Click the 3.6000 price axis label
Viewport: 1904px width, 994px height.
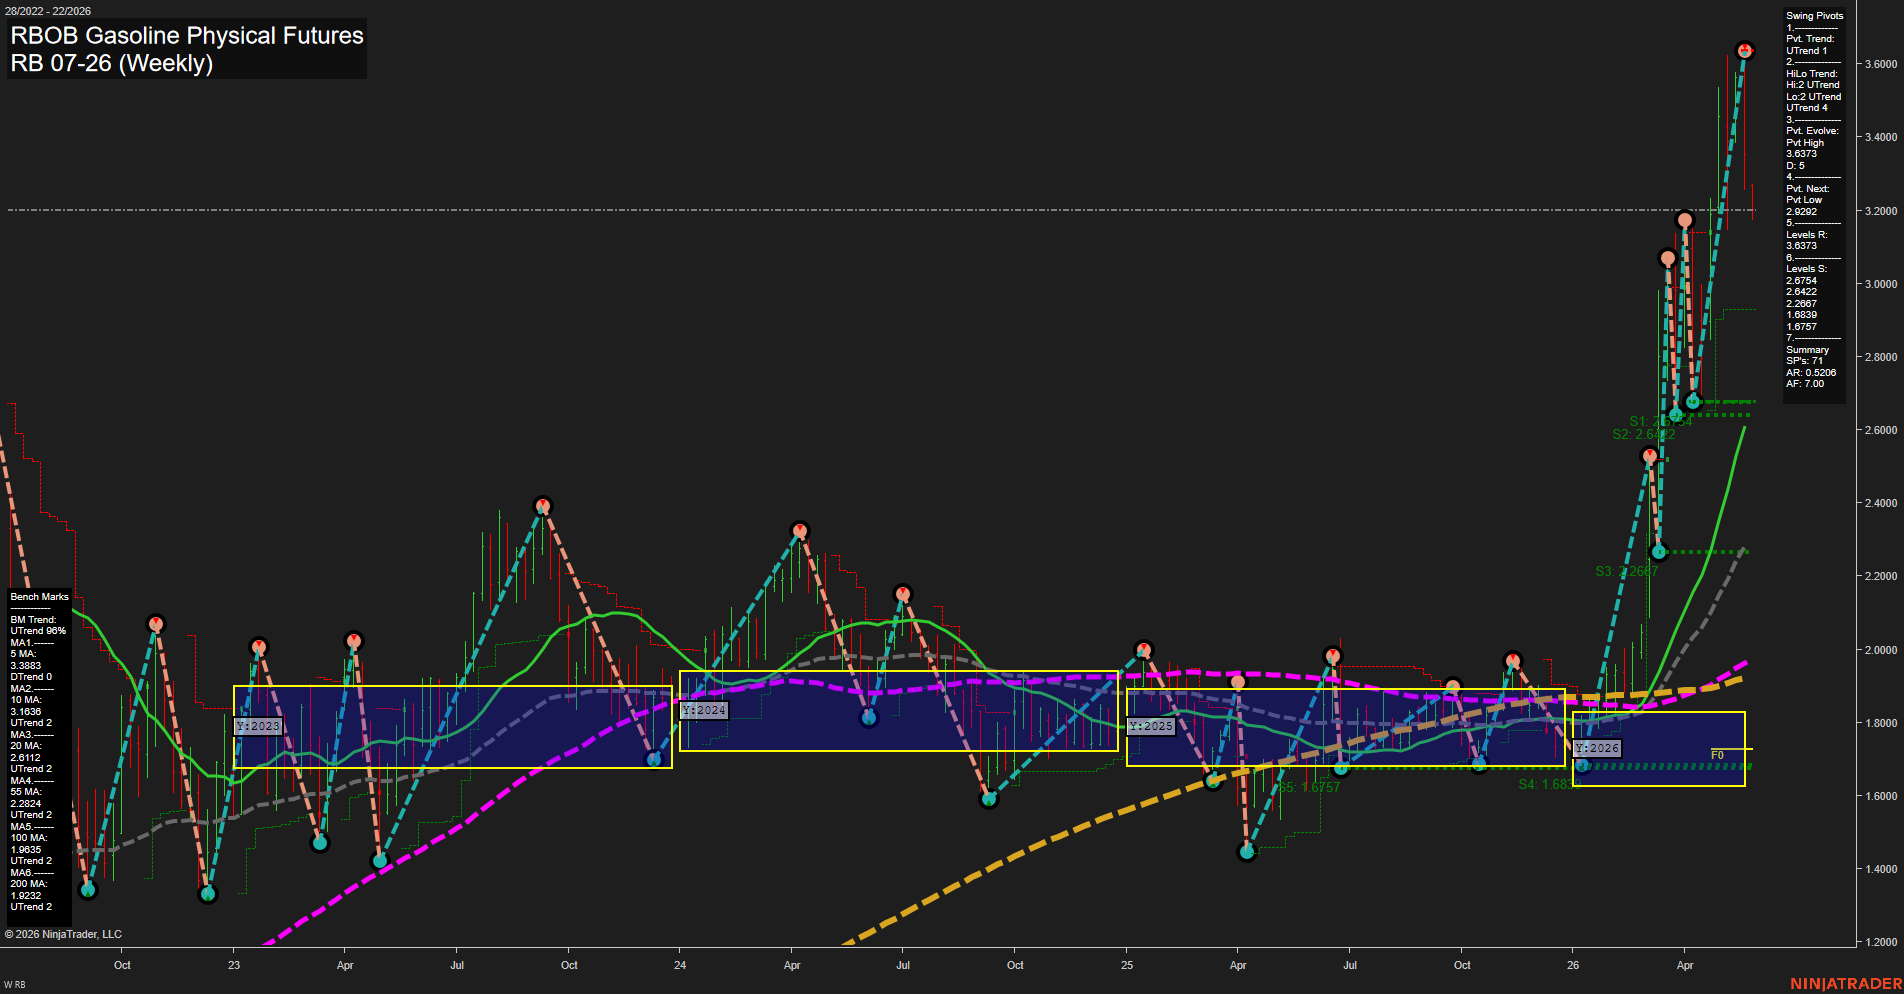(1881, 64)
